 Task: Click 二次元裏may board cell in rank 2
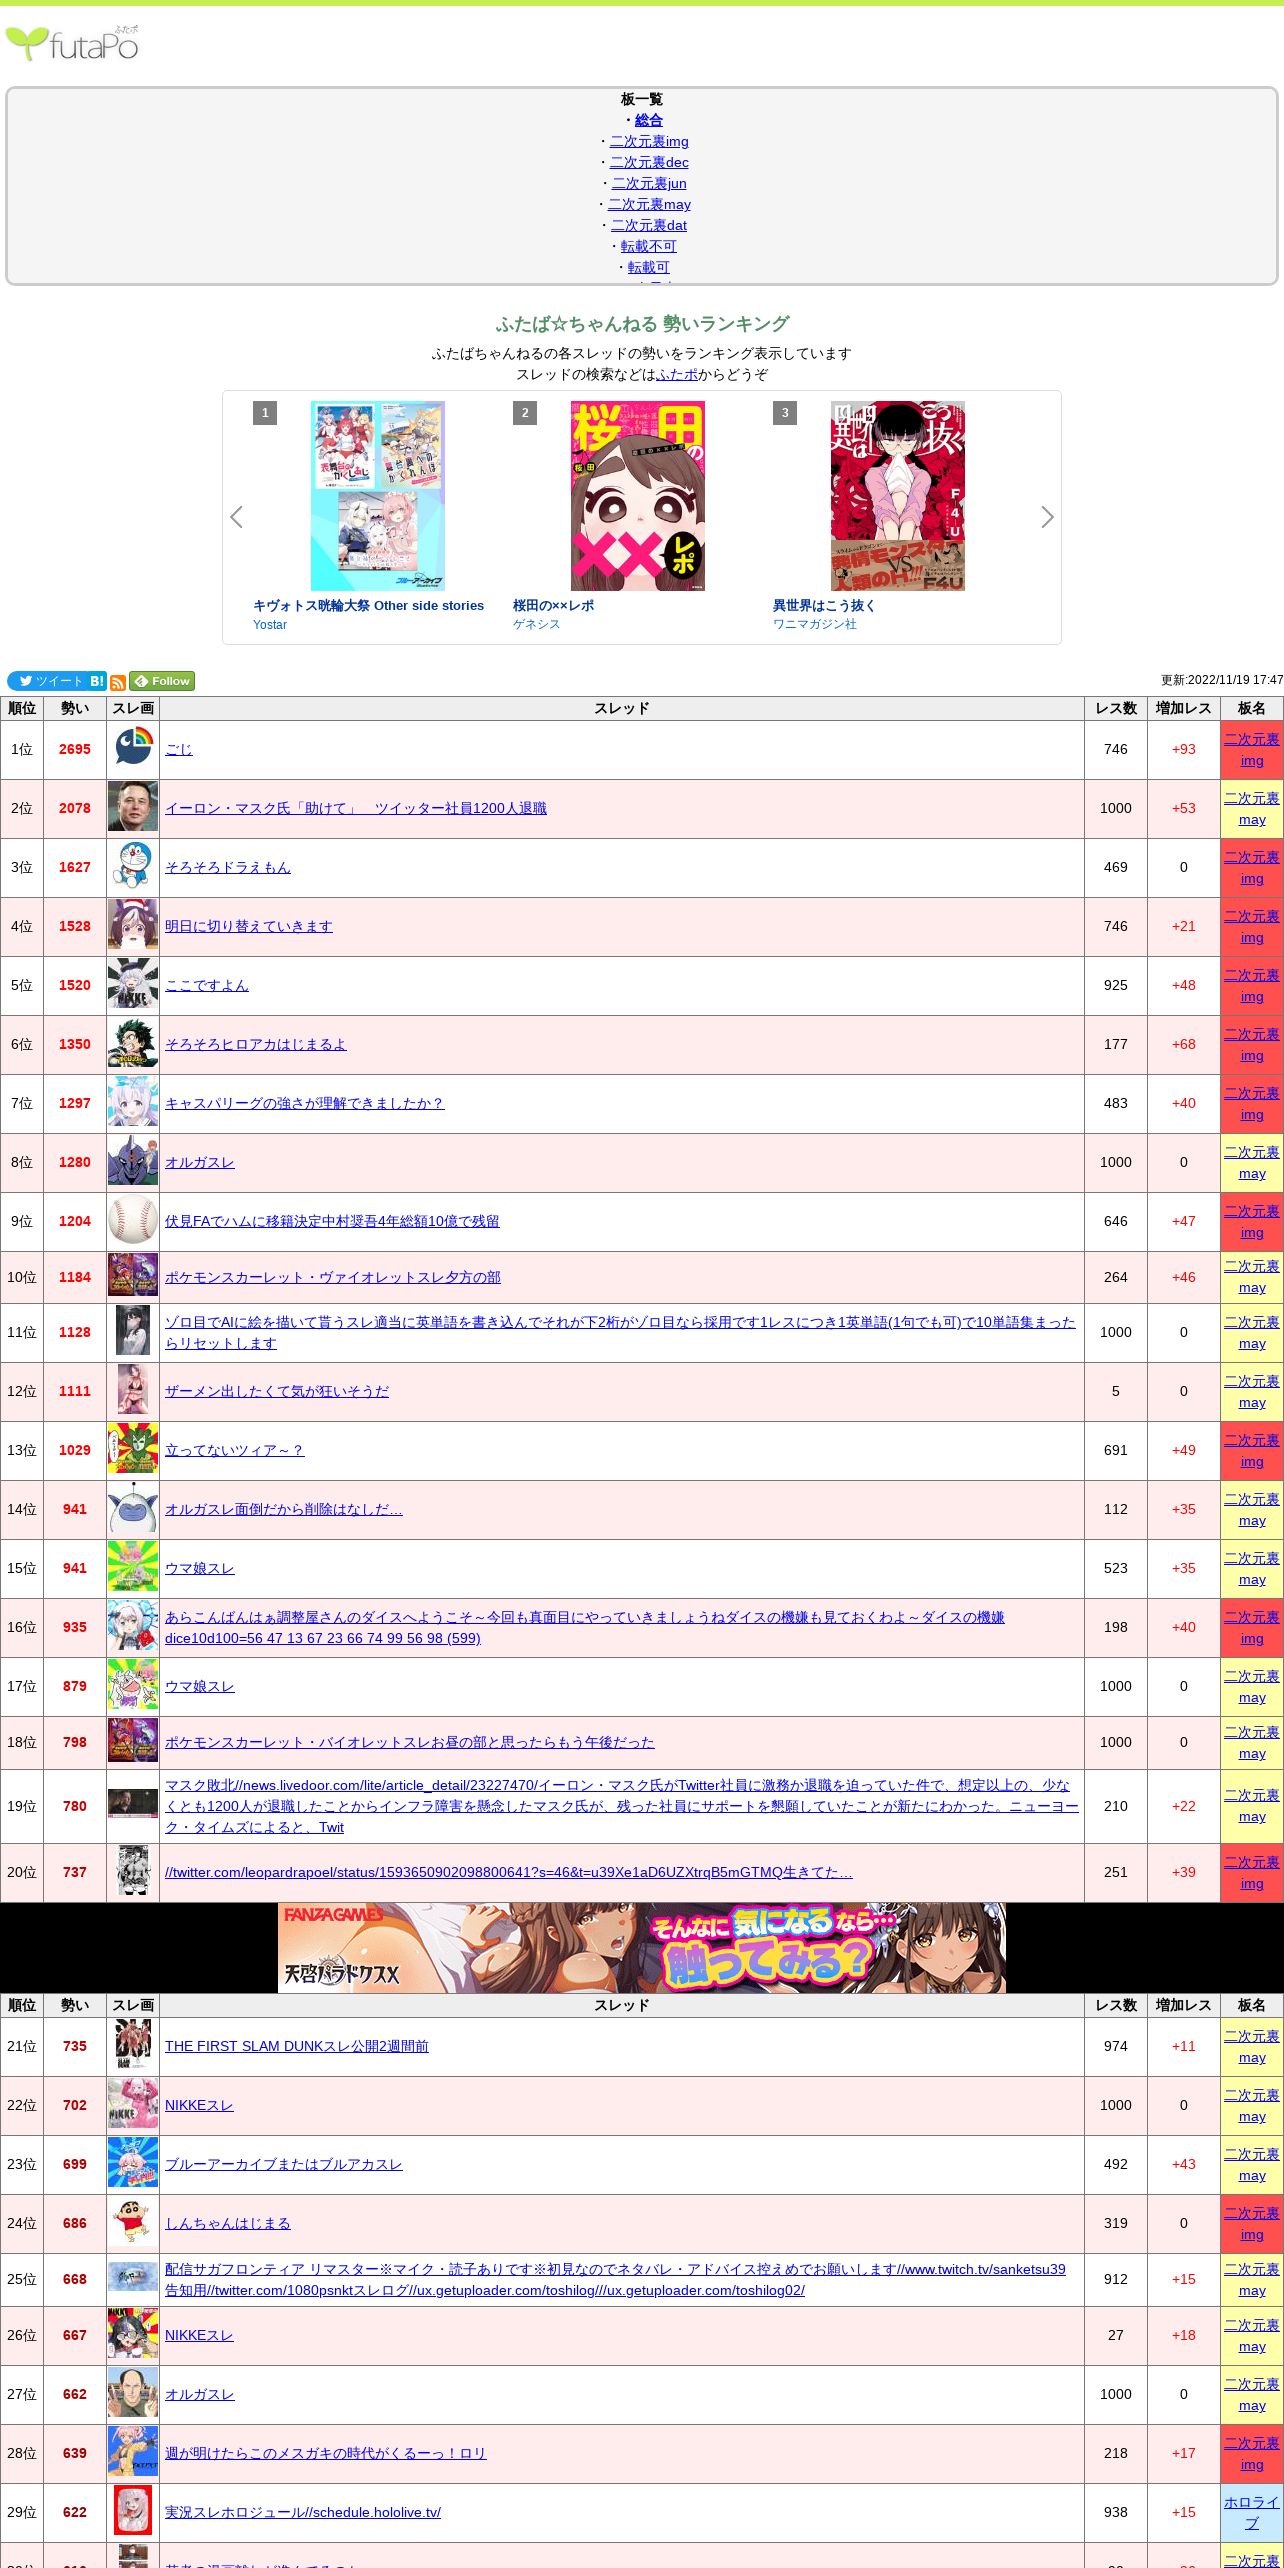click(x=1251, y=808)
